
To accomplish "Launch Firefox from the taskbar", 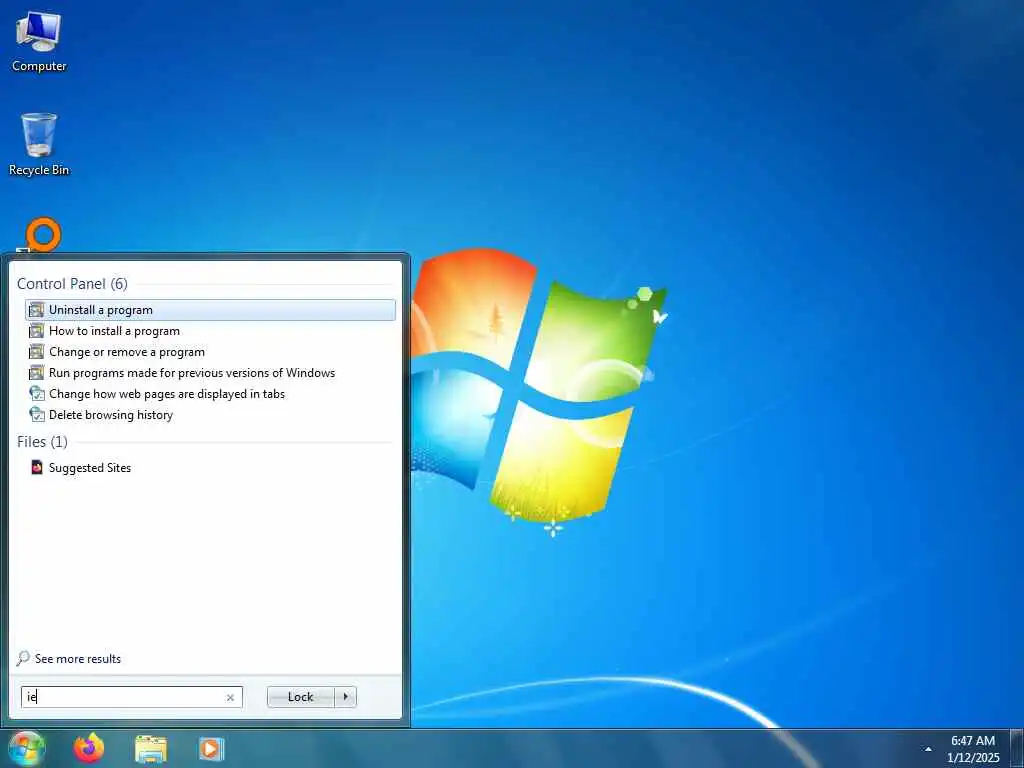I will point(89,748).
